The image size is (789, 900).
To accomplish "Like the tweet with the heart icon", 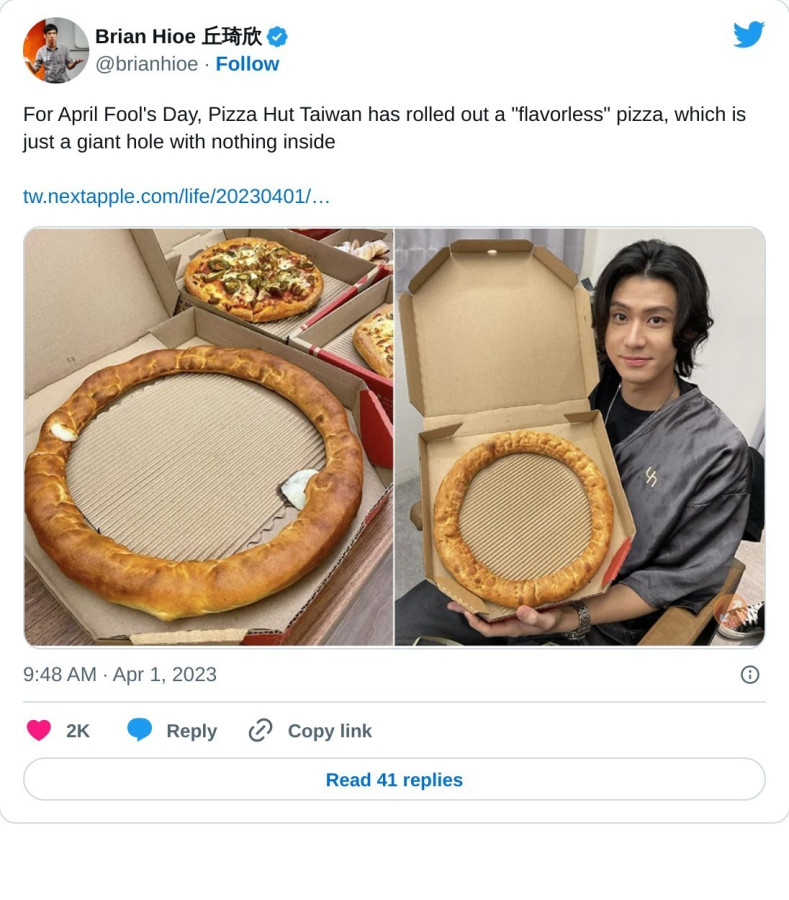I will point(39,731).
